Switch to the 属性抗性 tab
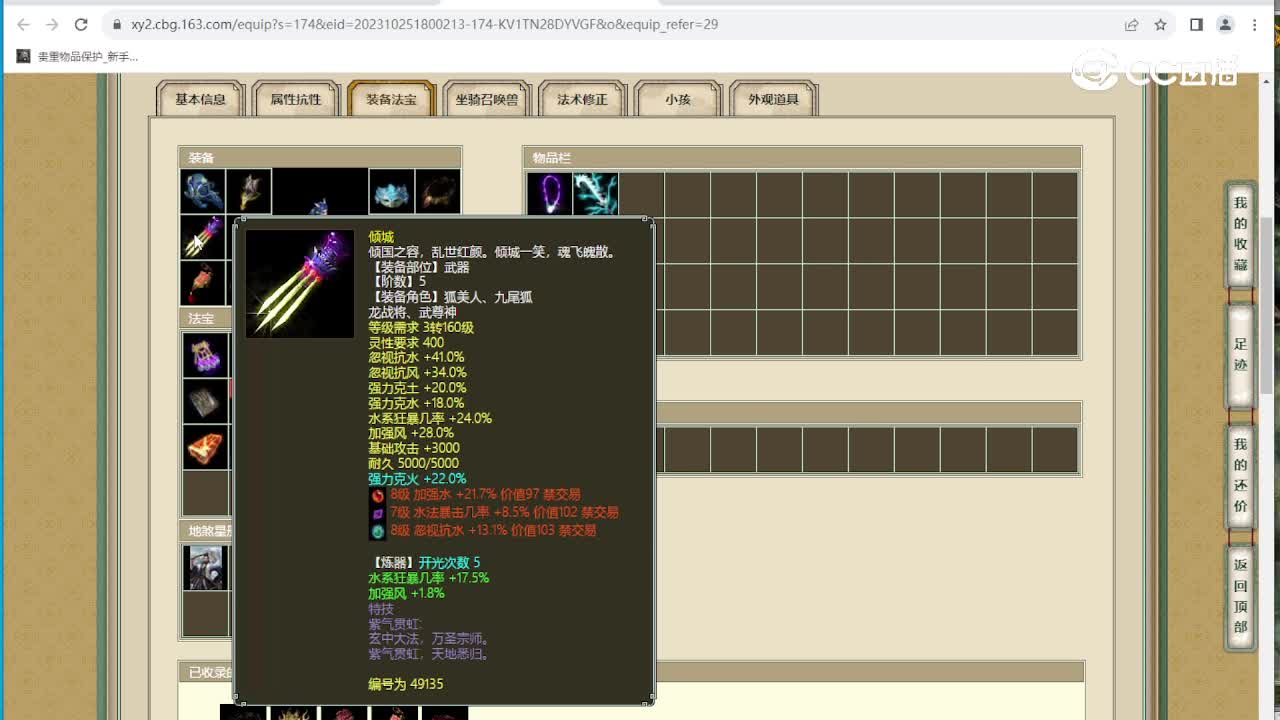The height and width of the screenshot is (720, 1280). pyautogui.click(x=296, y=99)
